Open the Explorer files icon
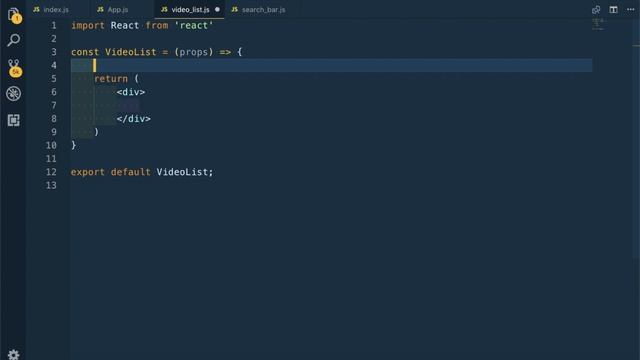640x360 pixels. point(14,15)
